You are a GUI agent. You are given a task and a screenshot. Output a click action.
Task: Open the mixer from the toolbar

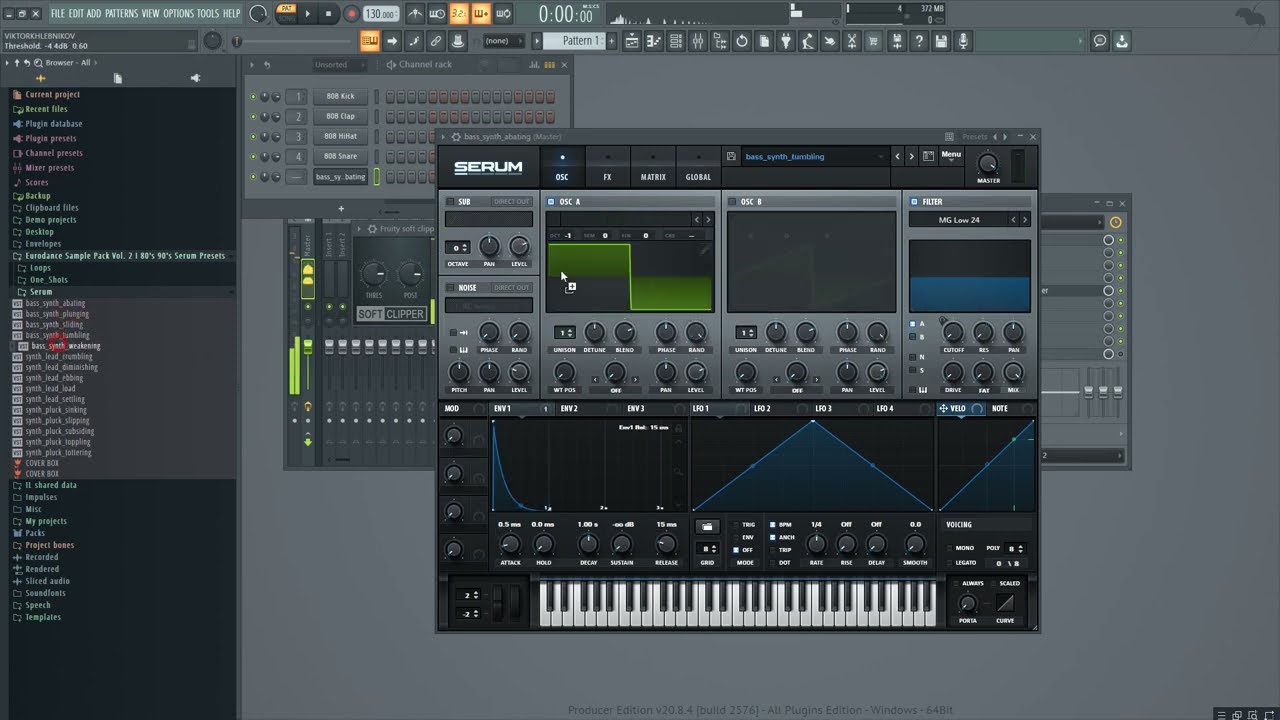[x=698, y=41]
